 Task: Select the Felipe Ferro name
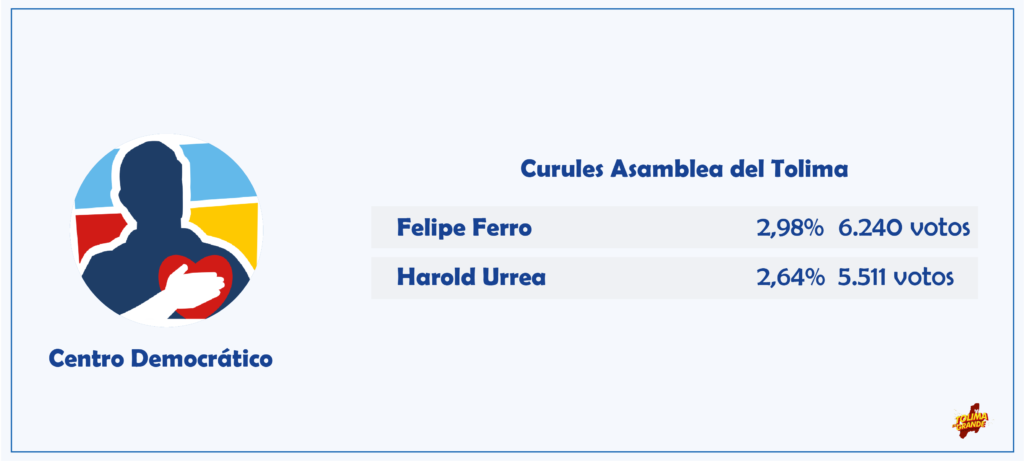(x=464, y=229)
